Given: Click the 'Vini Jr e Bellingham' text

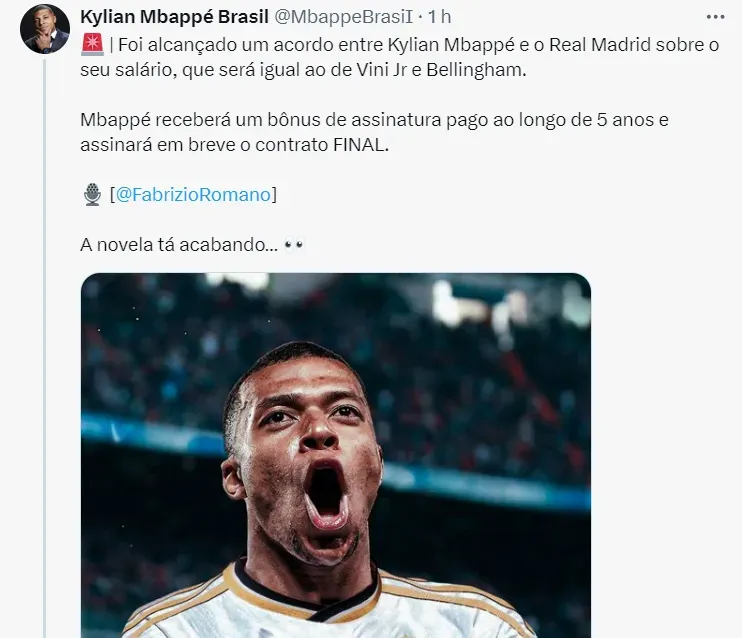Looking at the screenshot, I should coord(441,70).
